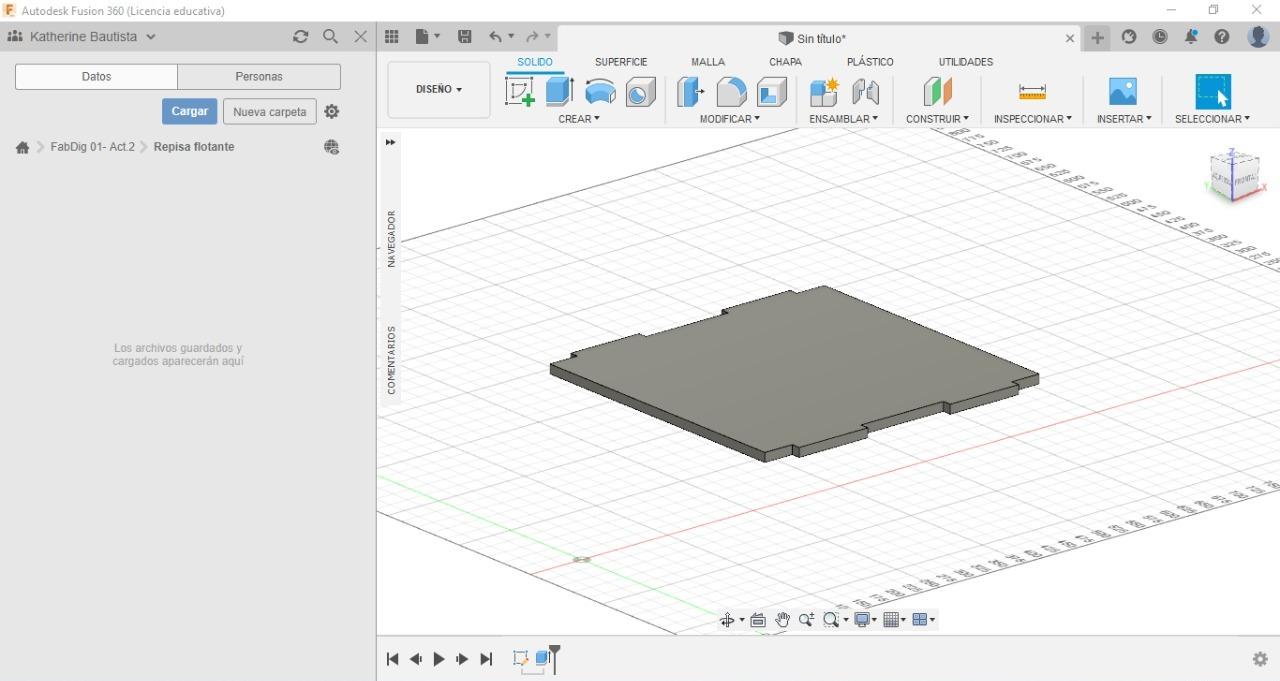Viewport: 1280px width, 681px height.
Task: Select the Hole tool
Action: coord(640,92)
